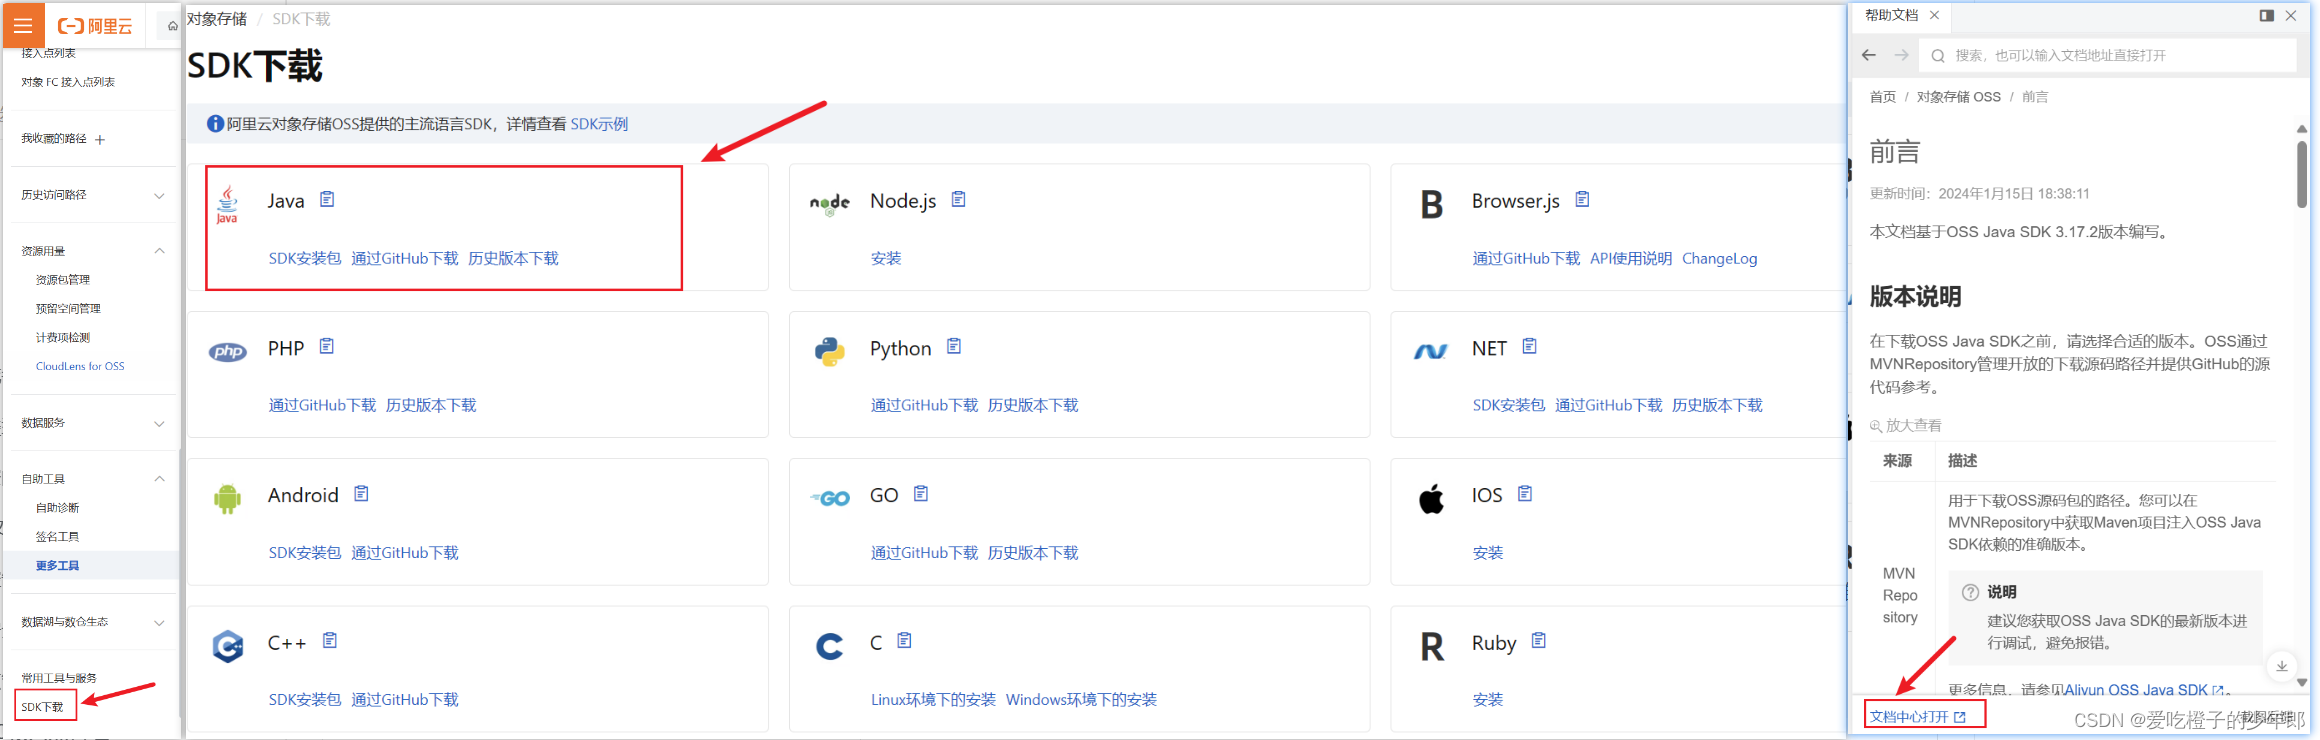Open C's Windows环境下的安装 link
2320x740 pixels.
click(x=1081, y=699)
